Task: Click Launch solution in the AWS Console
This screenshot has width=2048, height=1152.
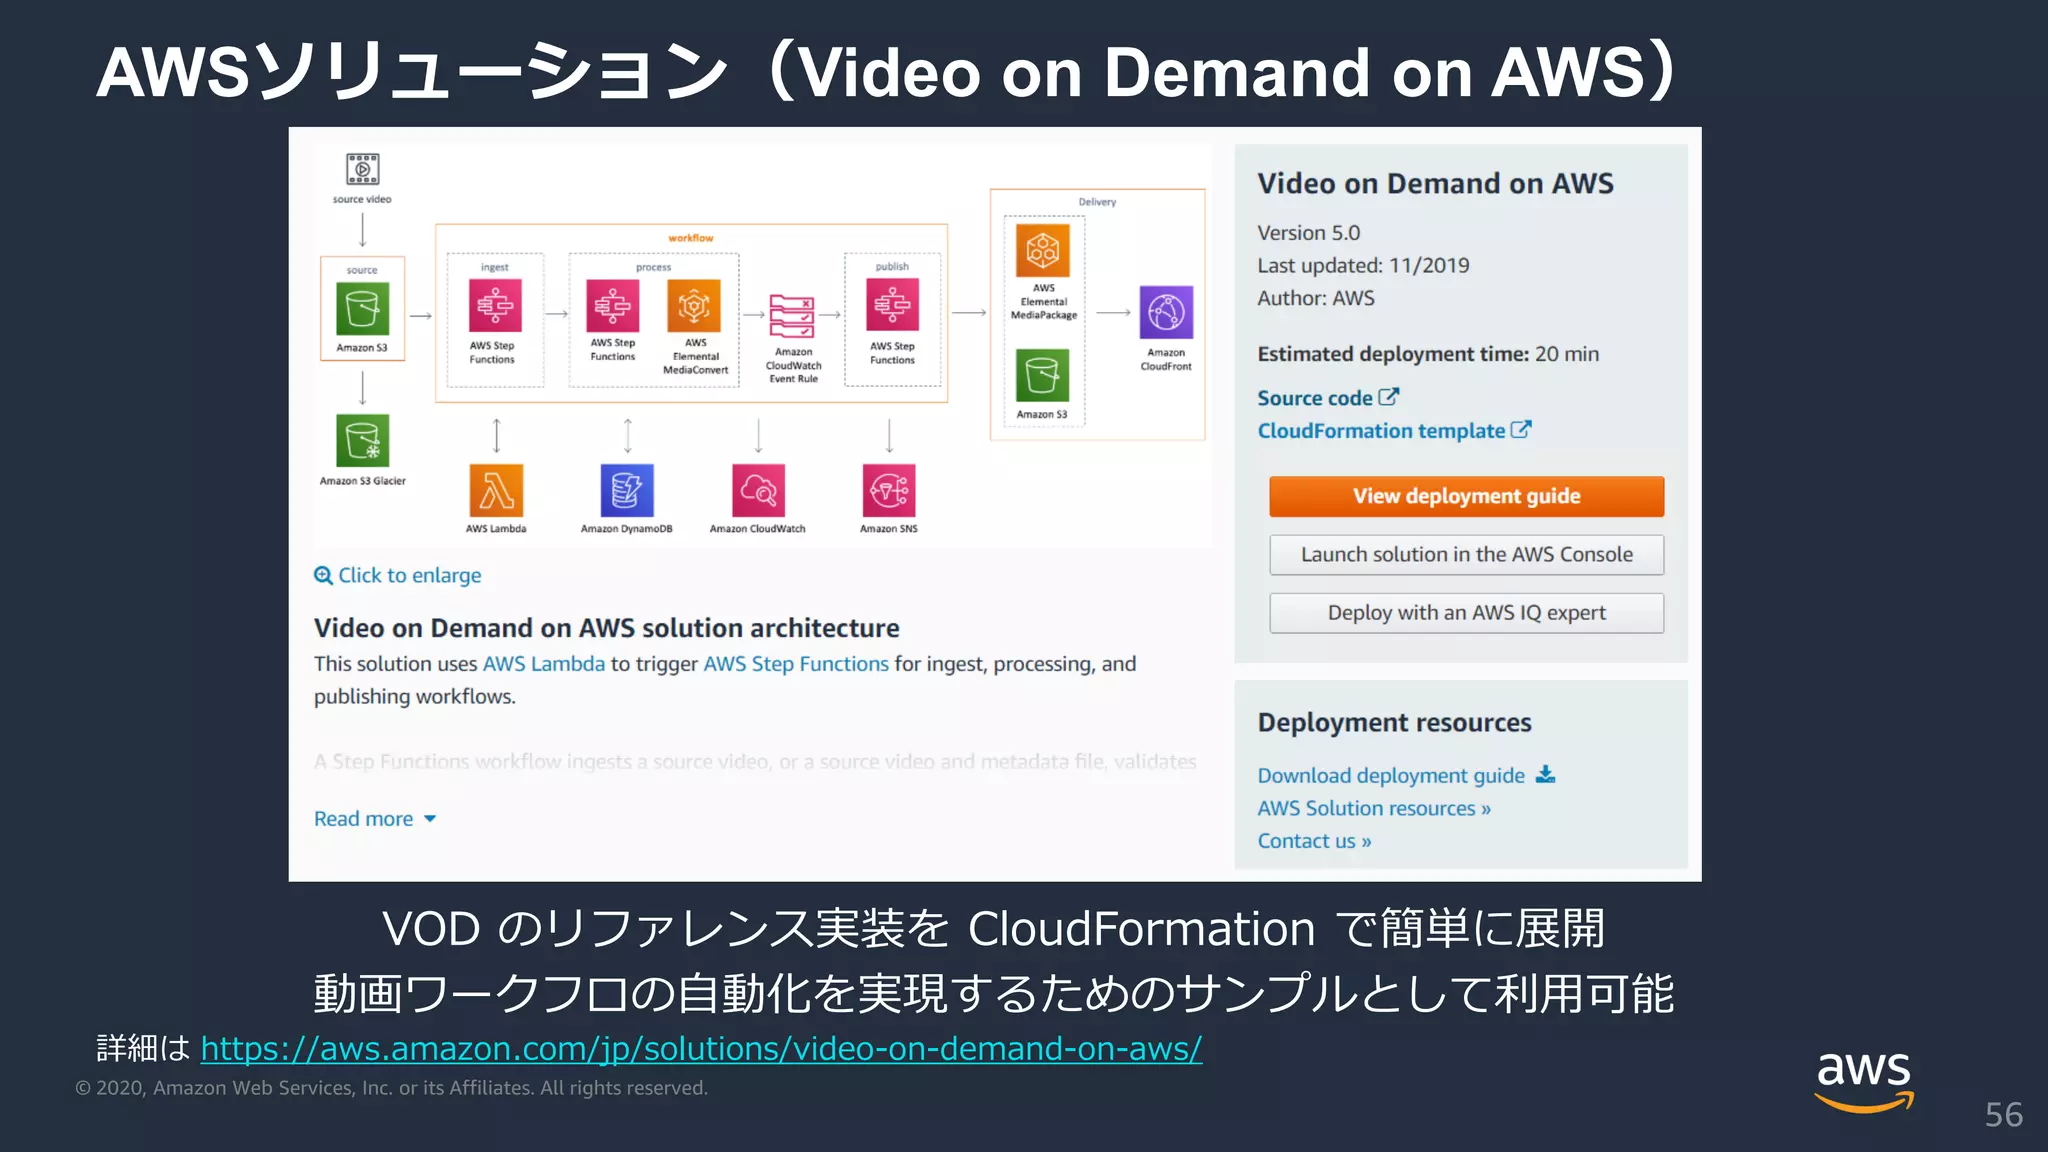Action: coord(1466,554)
